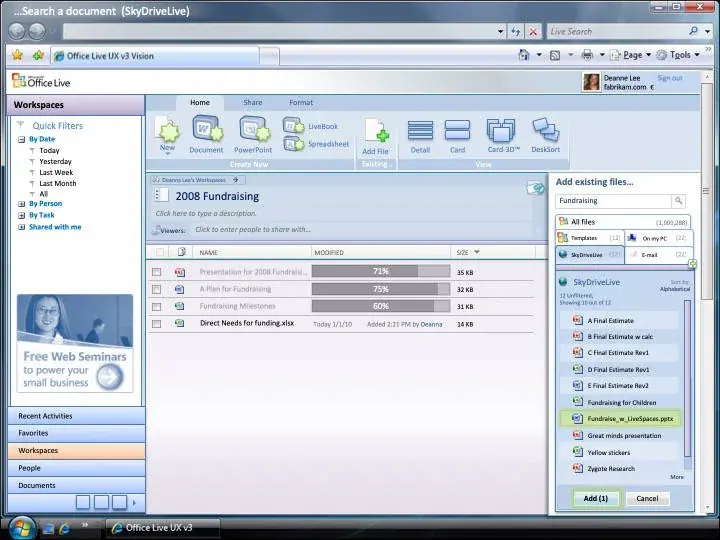The height and width of the screenshot is (540, 720).
Task: Launch Internet Explorer from quick launch
Action: [64, 529]
